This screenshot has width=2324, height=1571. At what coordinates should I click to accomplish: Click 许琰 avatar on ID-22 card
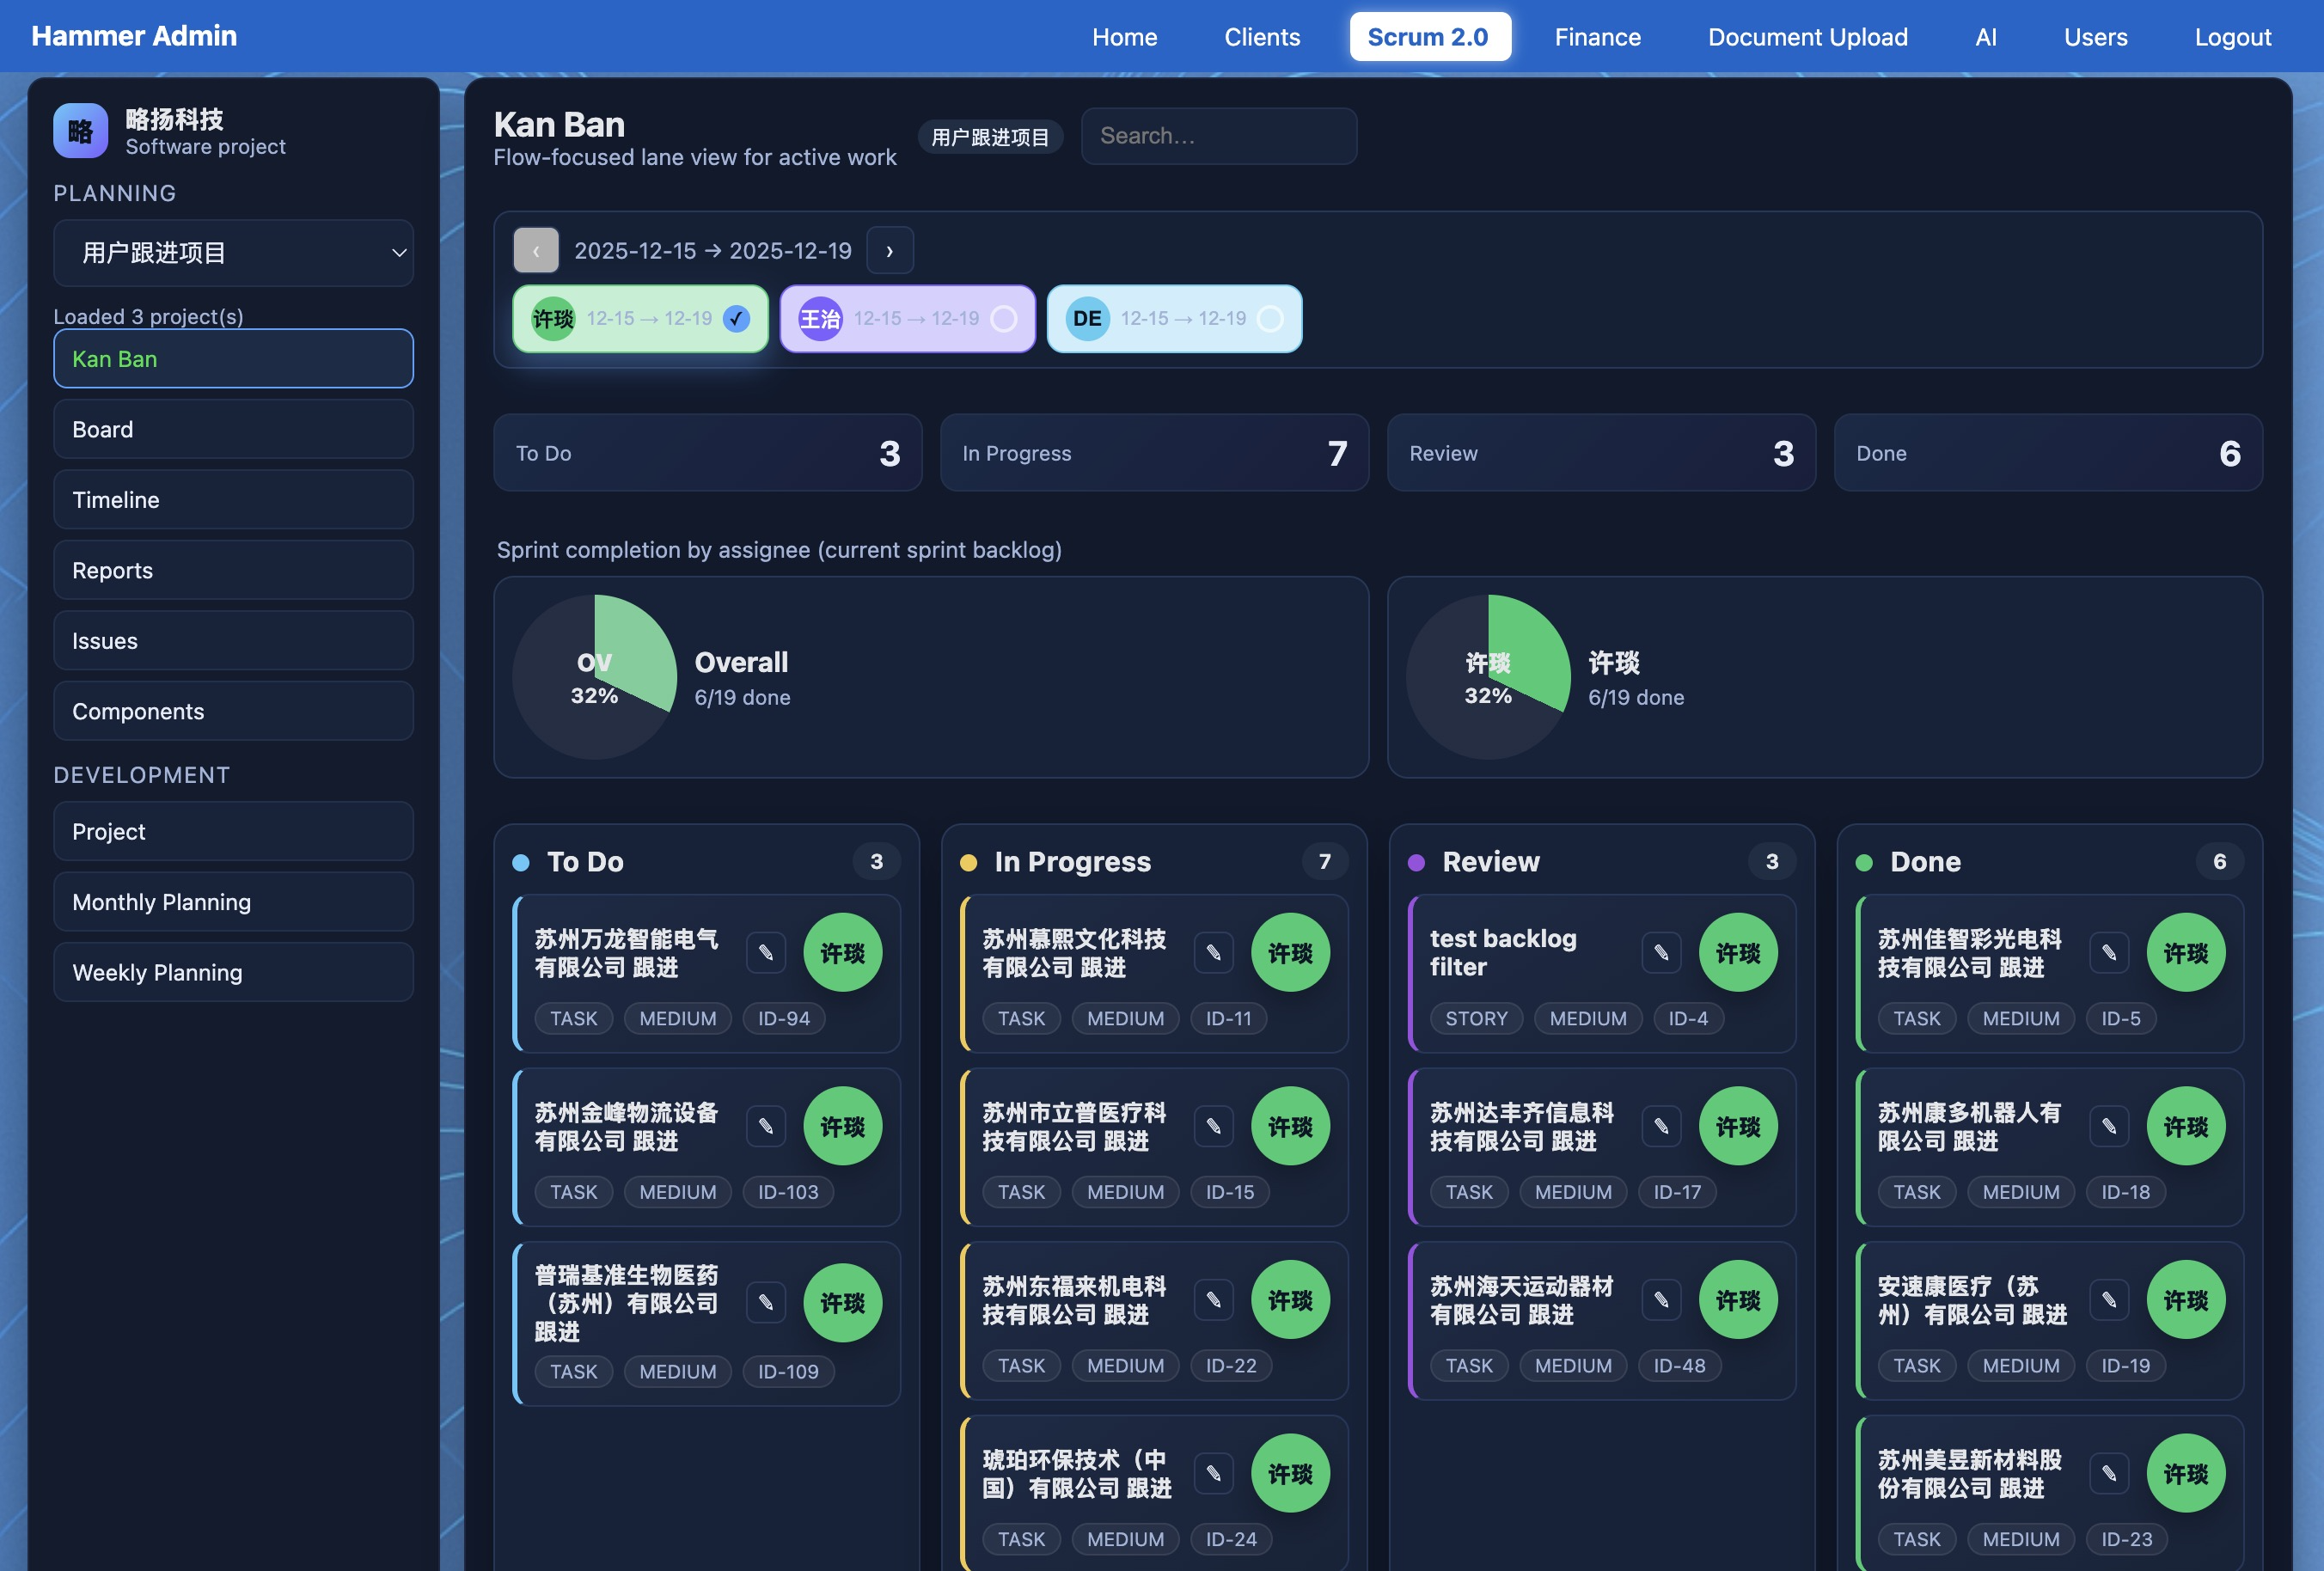[x=1291, y=1300]
